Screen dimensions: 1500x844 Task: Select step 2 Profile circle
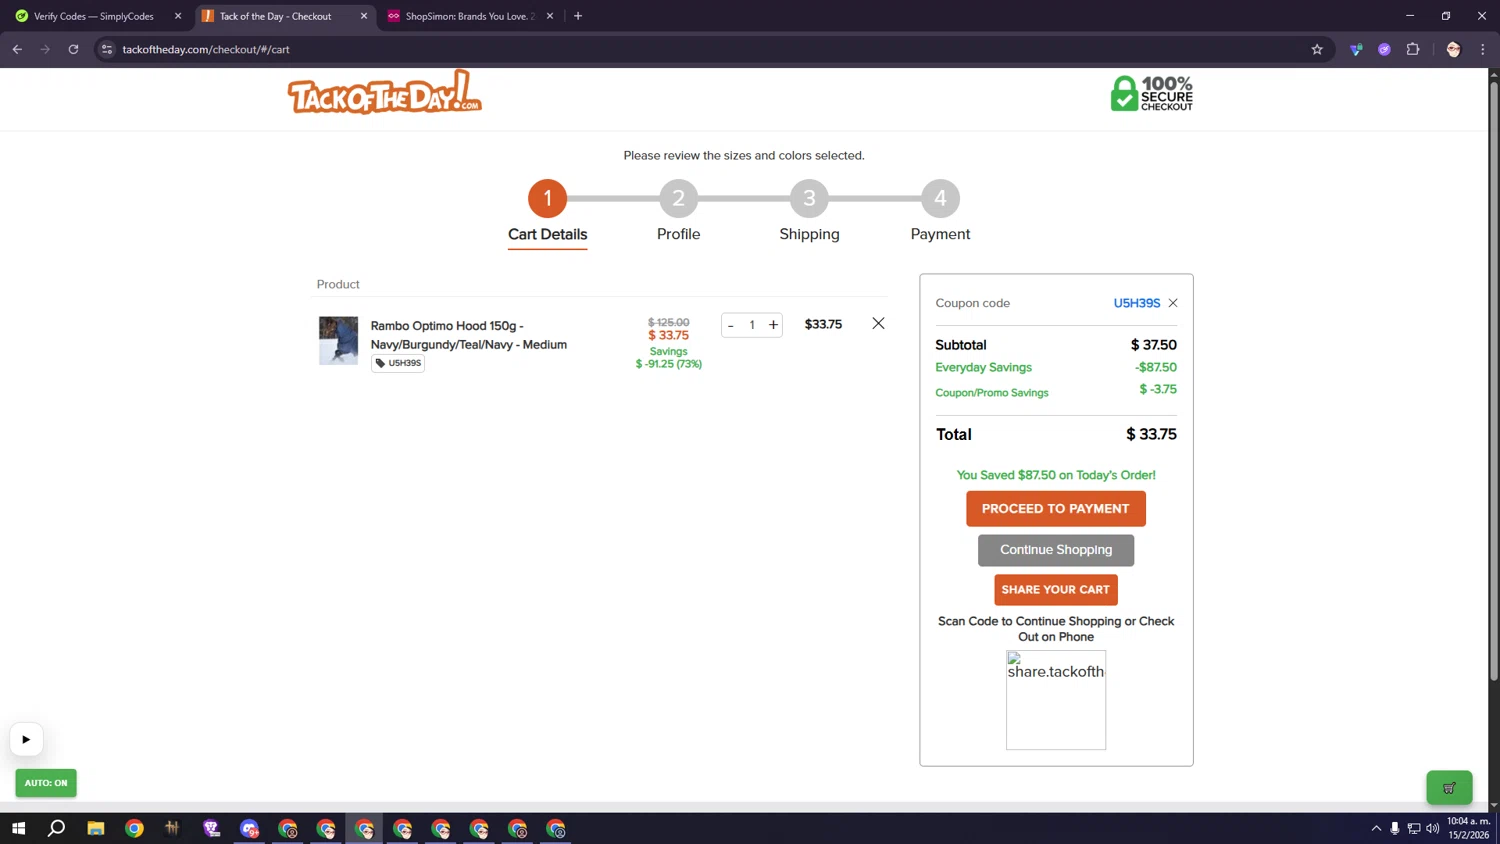coord(678,198)
